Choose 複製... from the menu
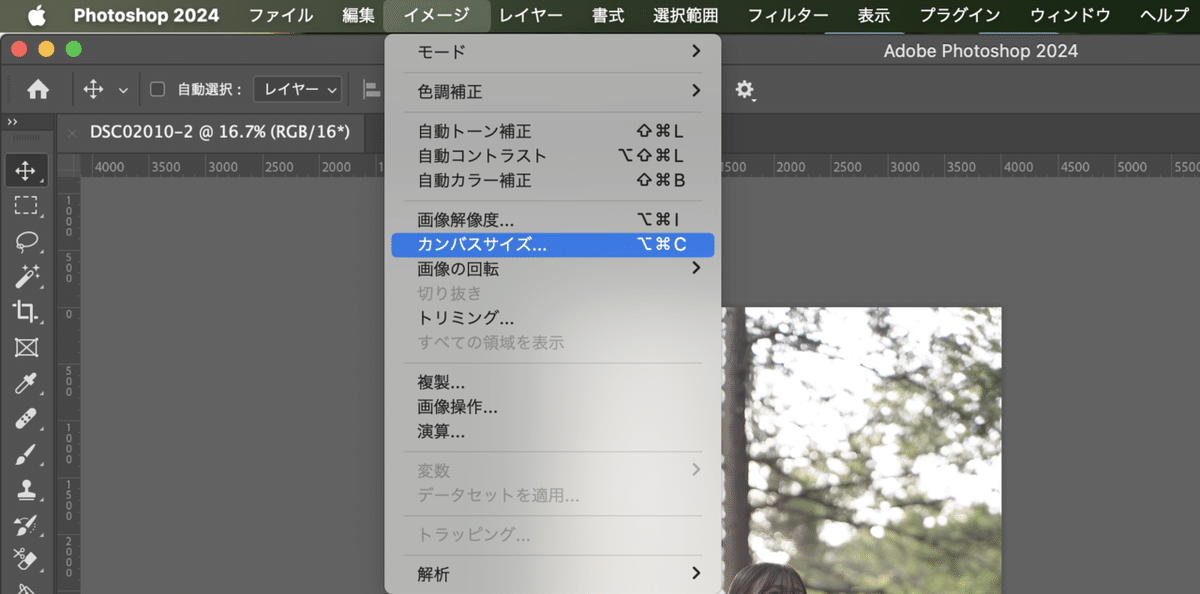Viewport: 1200px width, 594px height. coord(552,382)
